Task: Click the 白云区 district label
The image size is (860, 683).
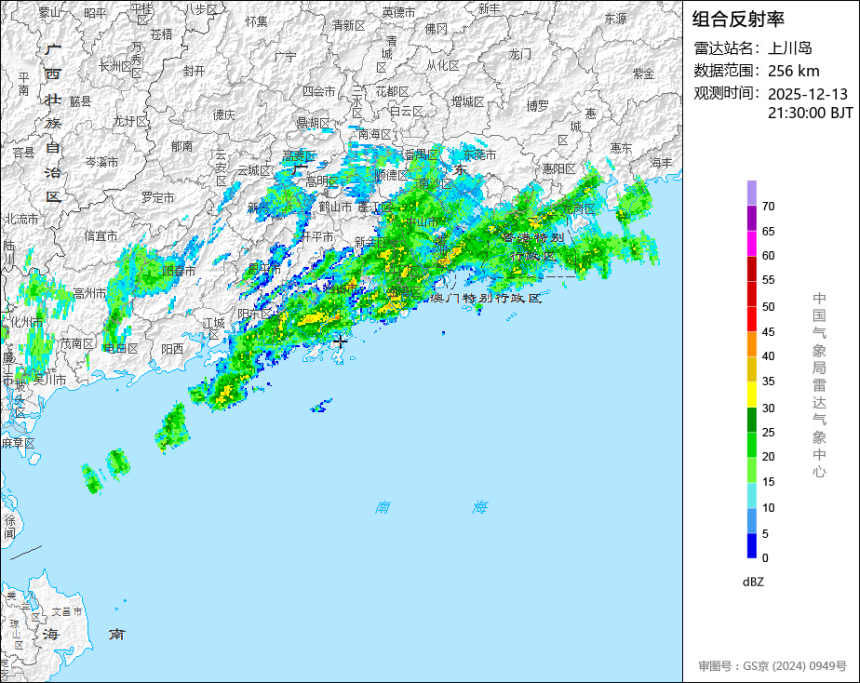Action: [x=406, y=111]
